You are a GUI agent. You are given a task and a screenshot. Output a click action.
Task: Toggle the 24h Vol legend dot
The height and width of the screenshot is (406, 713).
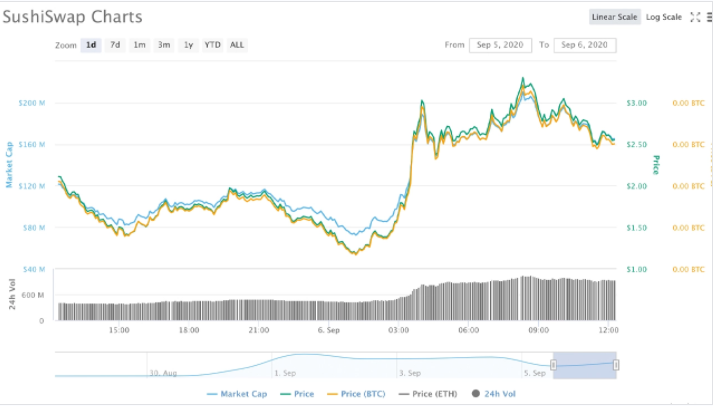pyautogui.click(x=476, y=394)
